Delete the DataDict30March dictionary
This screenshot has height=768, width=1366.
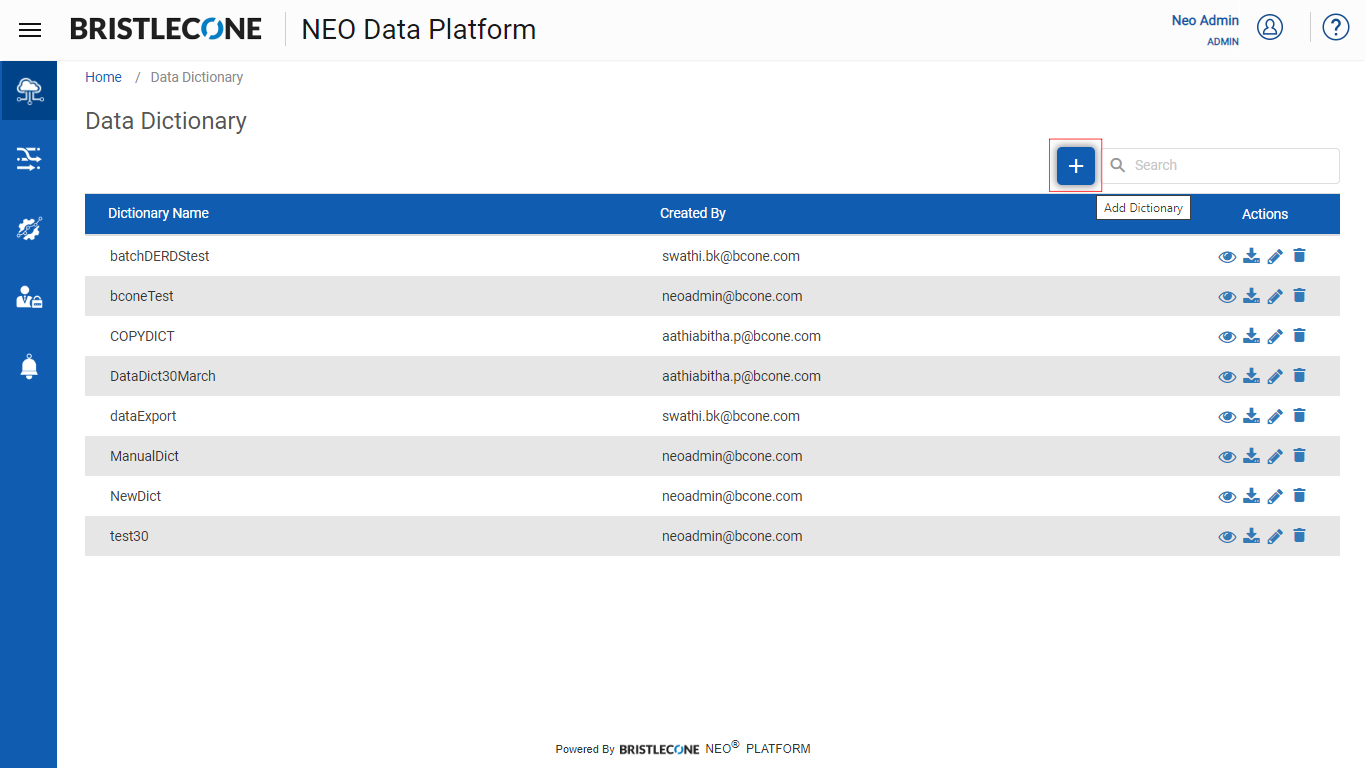tap(1299, 375)
